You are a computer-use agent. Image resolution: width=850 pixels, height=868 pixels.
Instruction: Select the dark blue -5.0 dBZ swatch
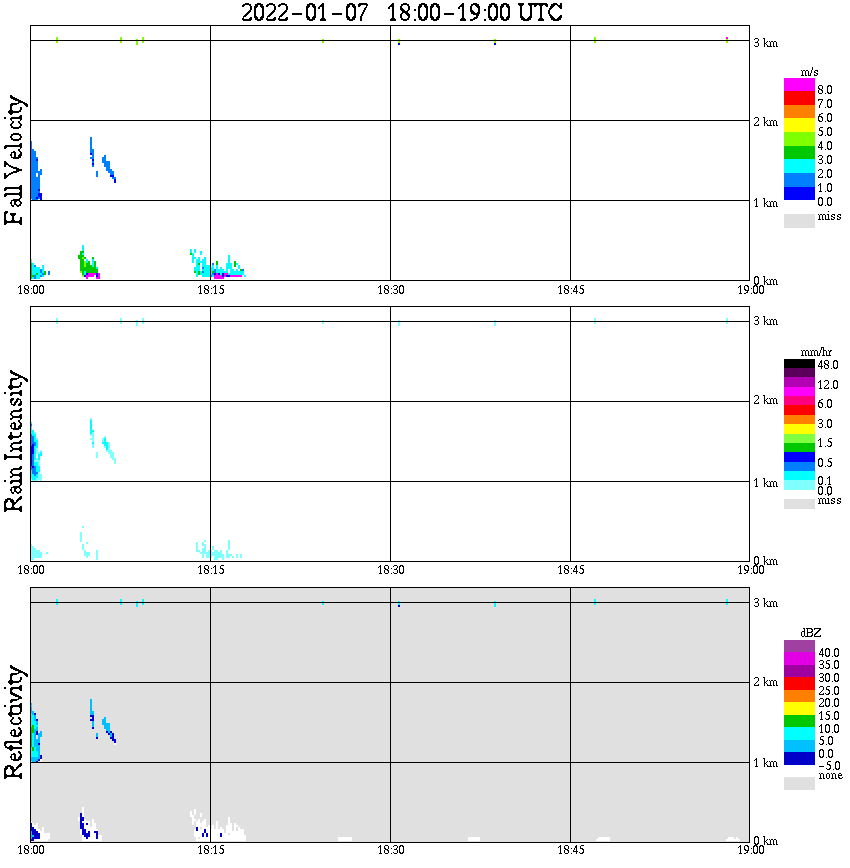click(799, 758)
